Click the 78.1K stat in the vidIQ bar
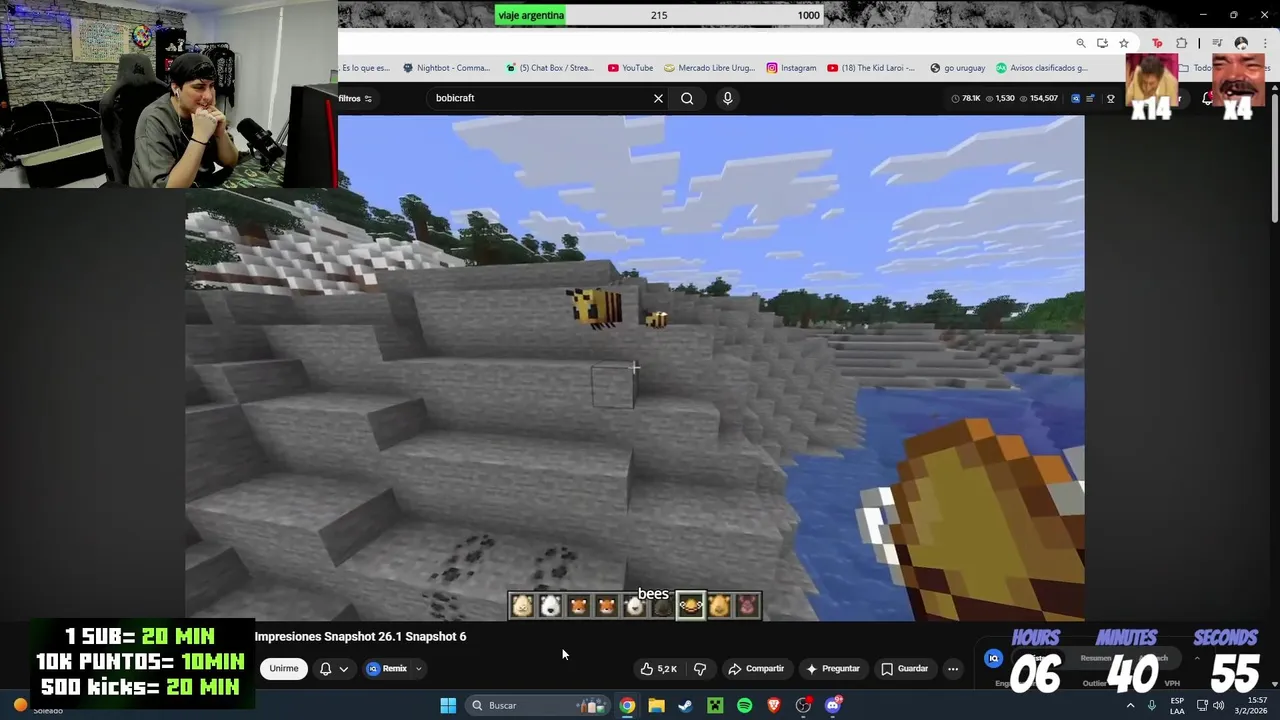The image size is (1280, 720). [x=965, y=98]
